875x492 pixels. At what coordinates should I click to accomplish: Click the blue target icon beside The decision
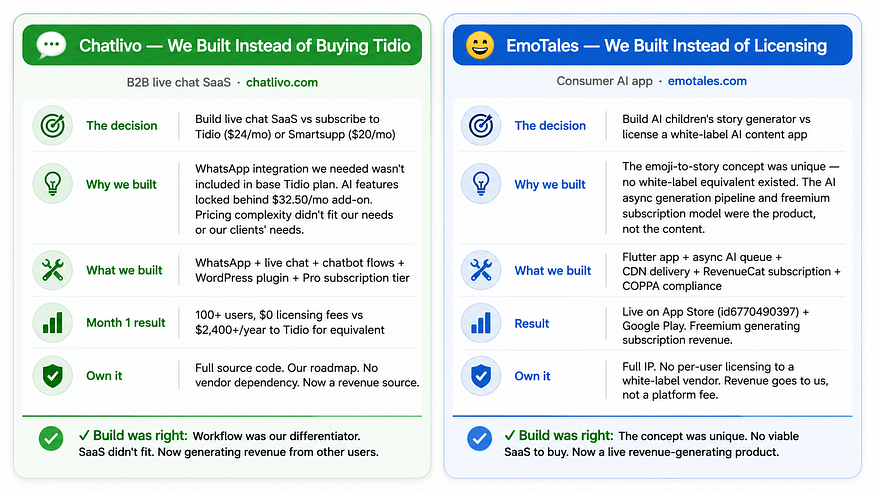(480, 126)
